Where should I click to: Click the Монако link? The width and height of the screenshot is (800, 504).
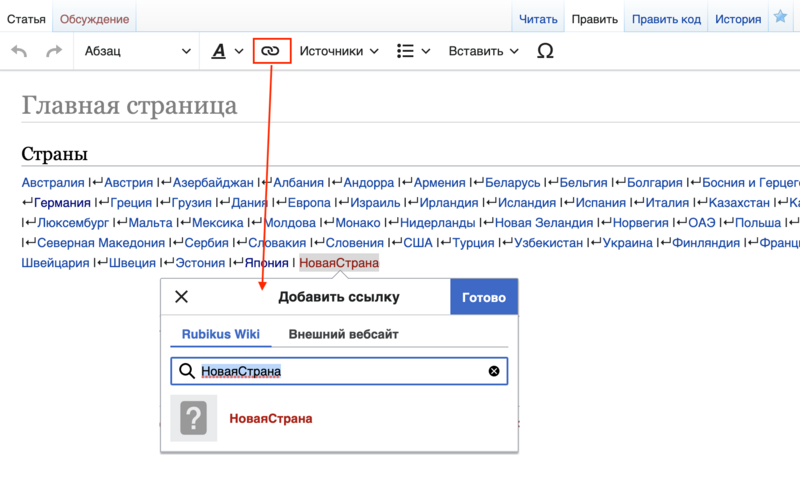tap(358, 223)
